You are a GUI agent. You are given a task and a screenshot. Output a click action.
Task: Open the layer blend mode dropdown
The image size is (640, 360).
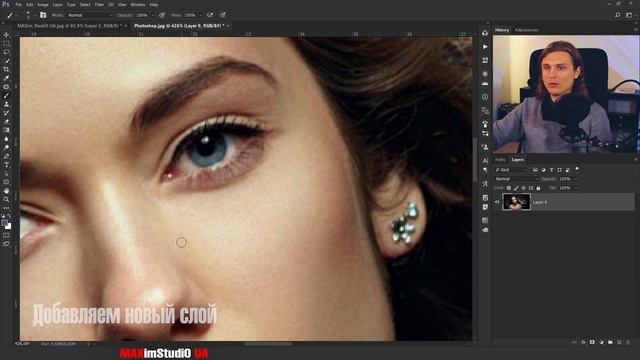(x=516, y=179)
